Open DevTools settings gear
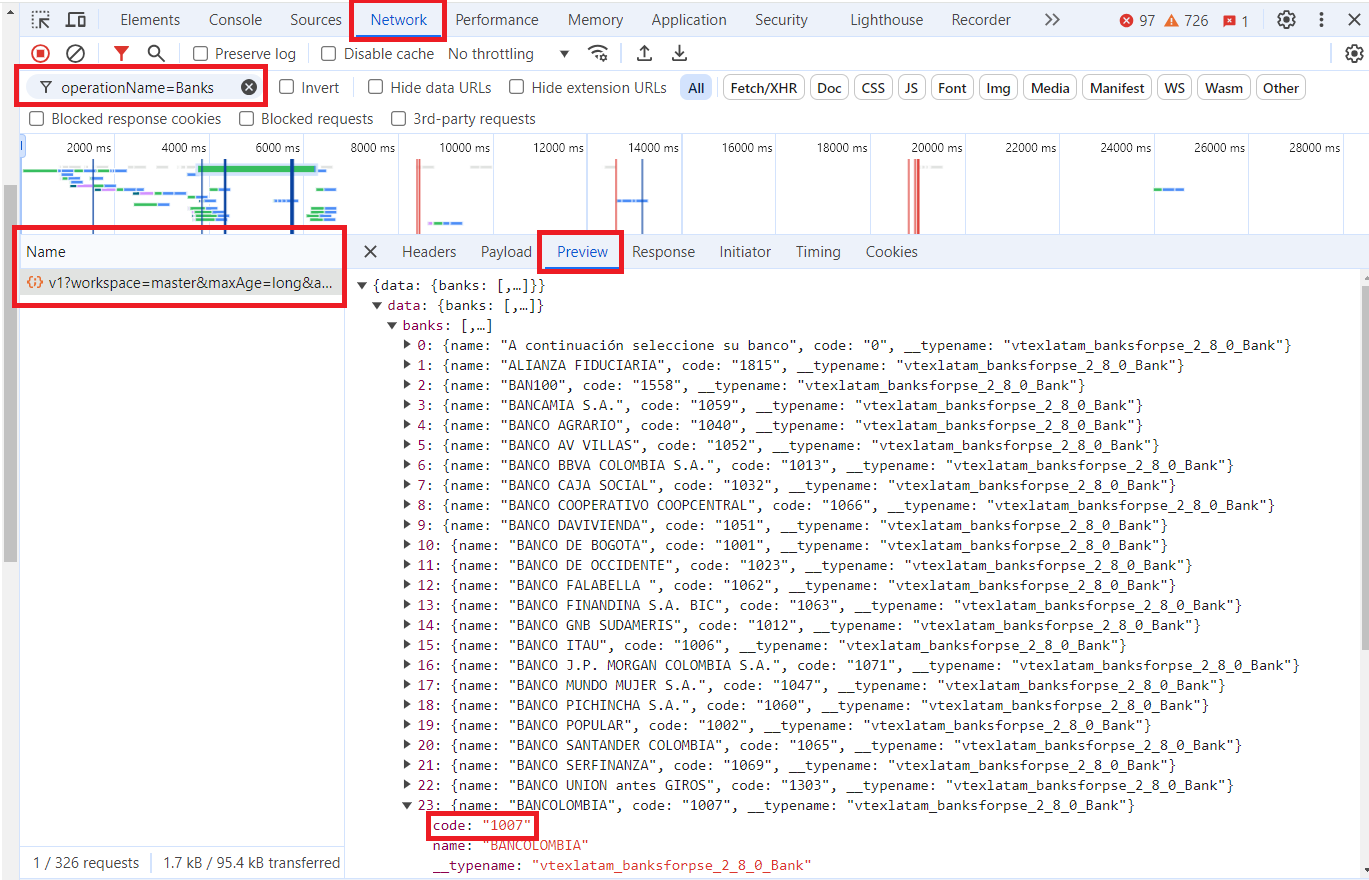This screenshot has height=880, width=1369. [1286, 19]
